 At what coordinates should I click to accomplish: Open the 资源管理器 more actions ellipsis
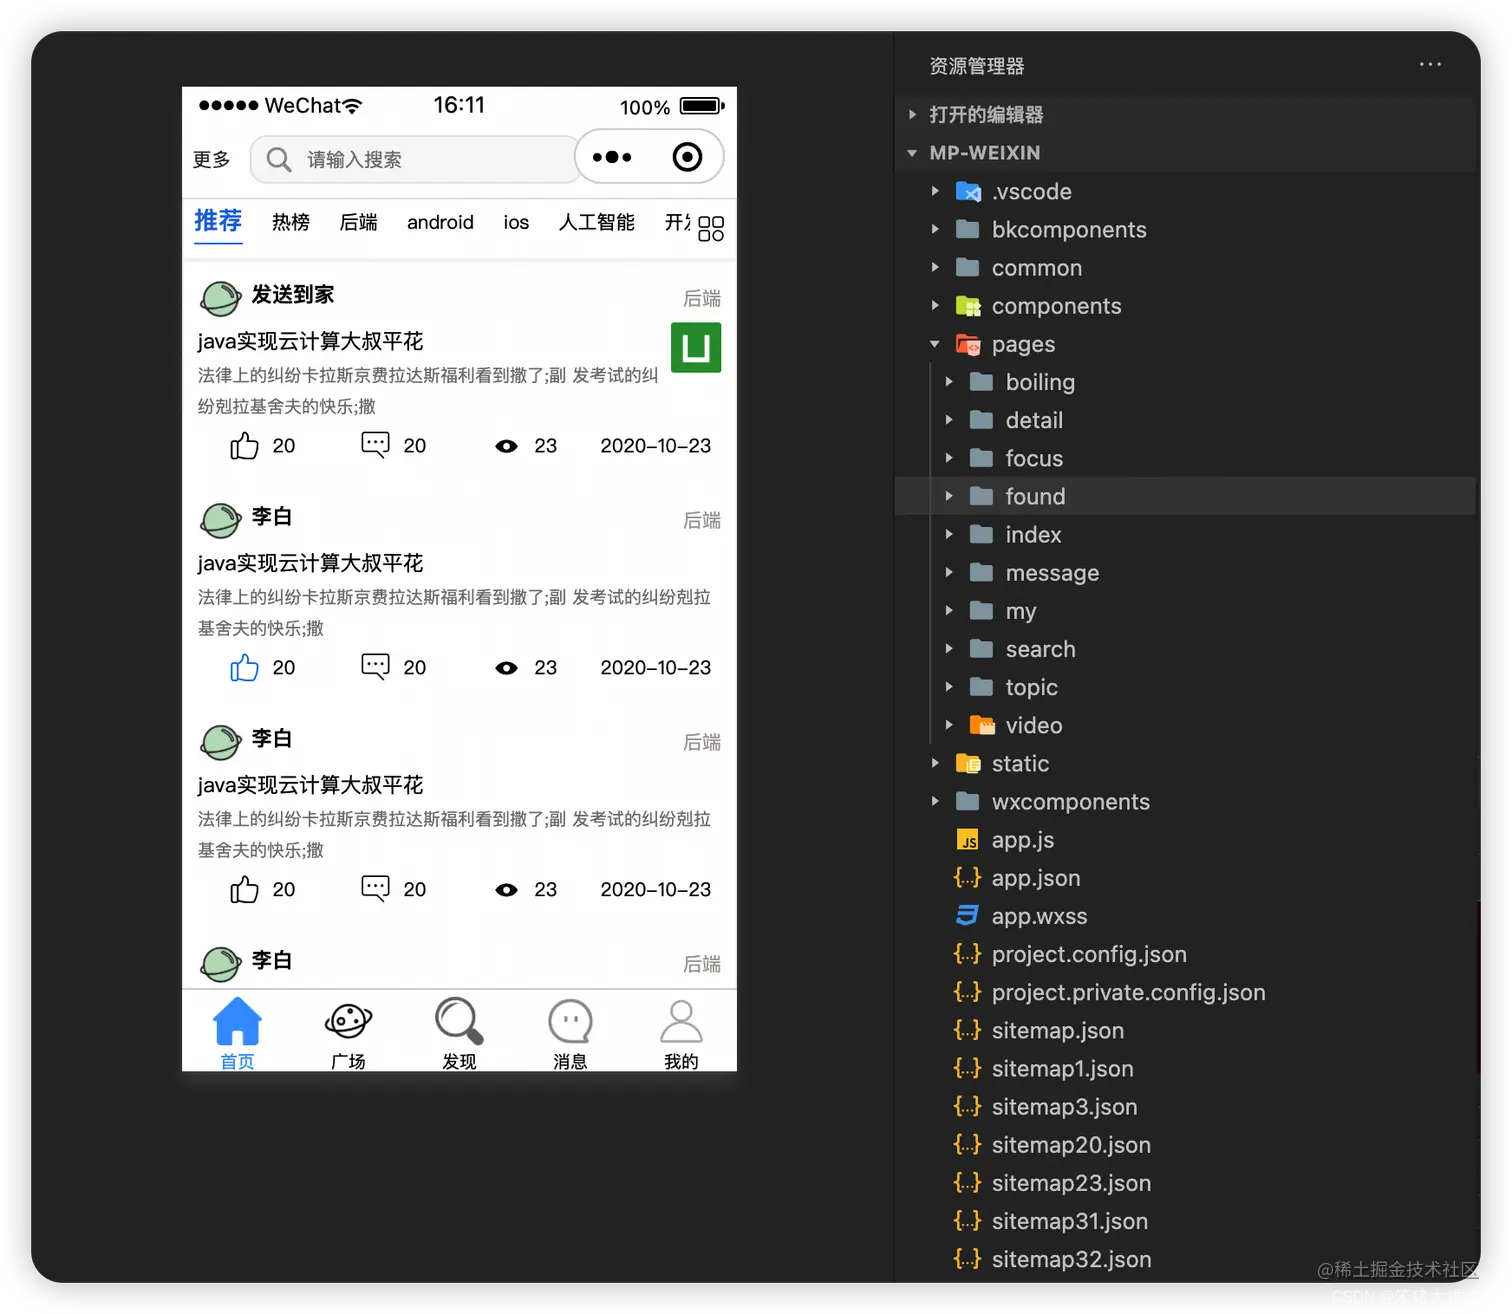(x=1430, y=64)
